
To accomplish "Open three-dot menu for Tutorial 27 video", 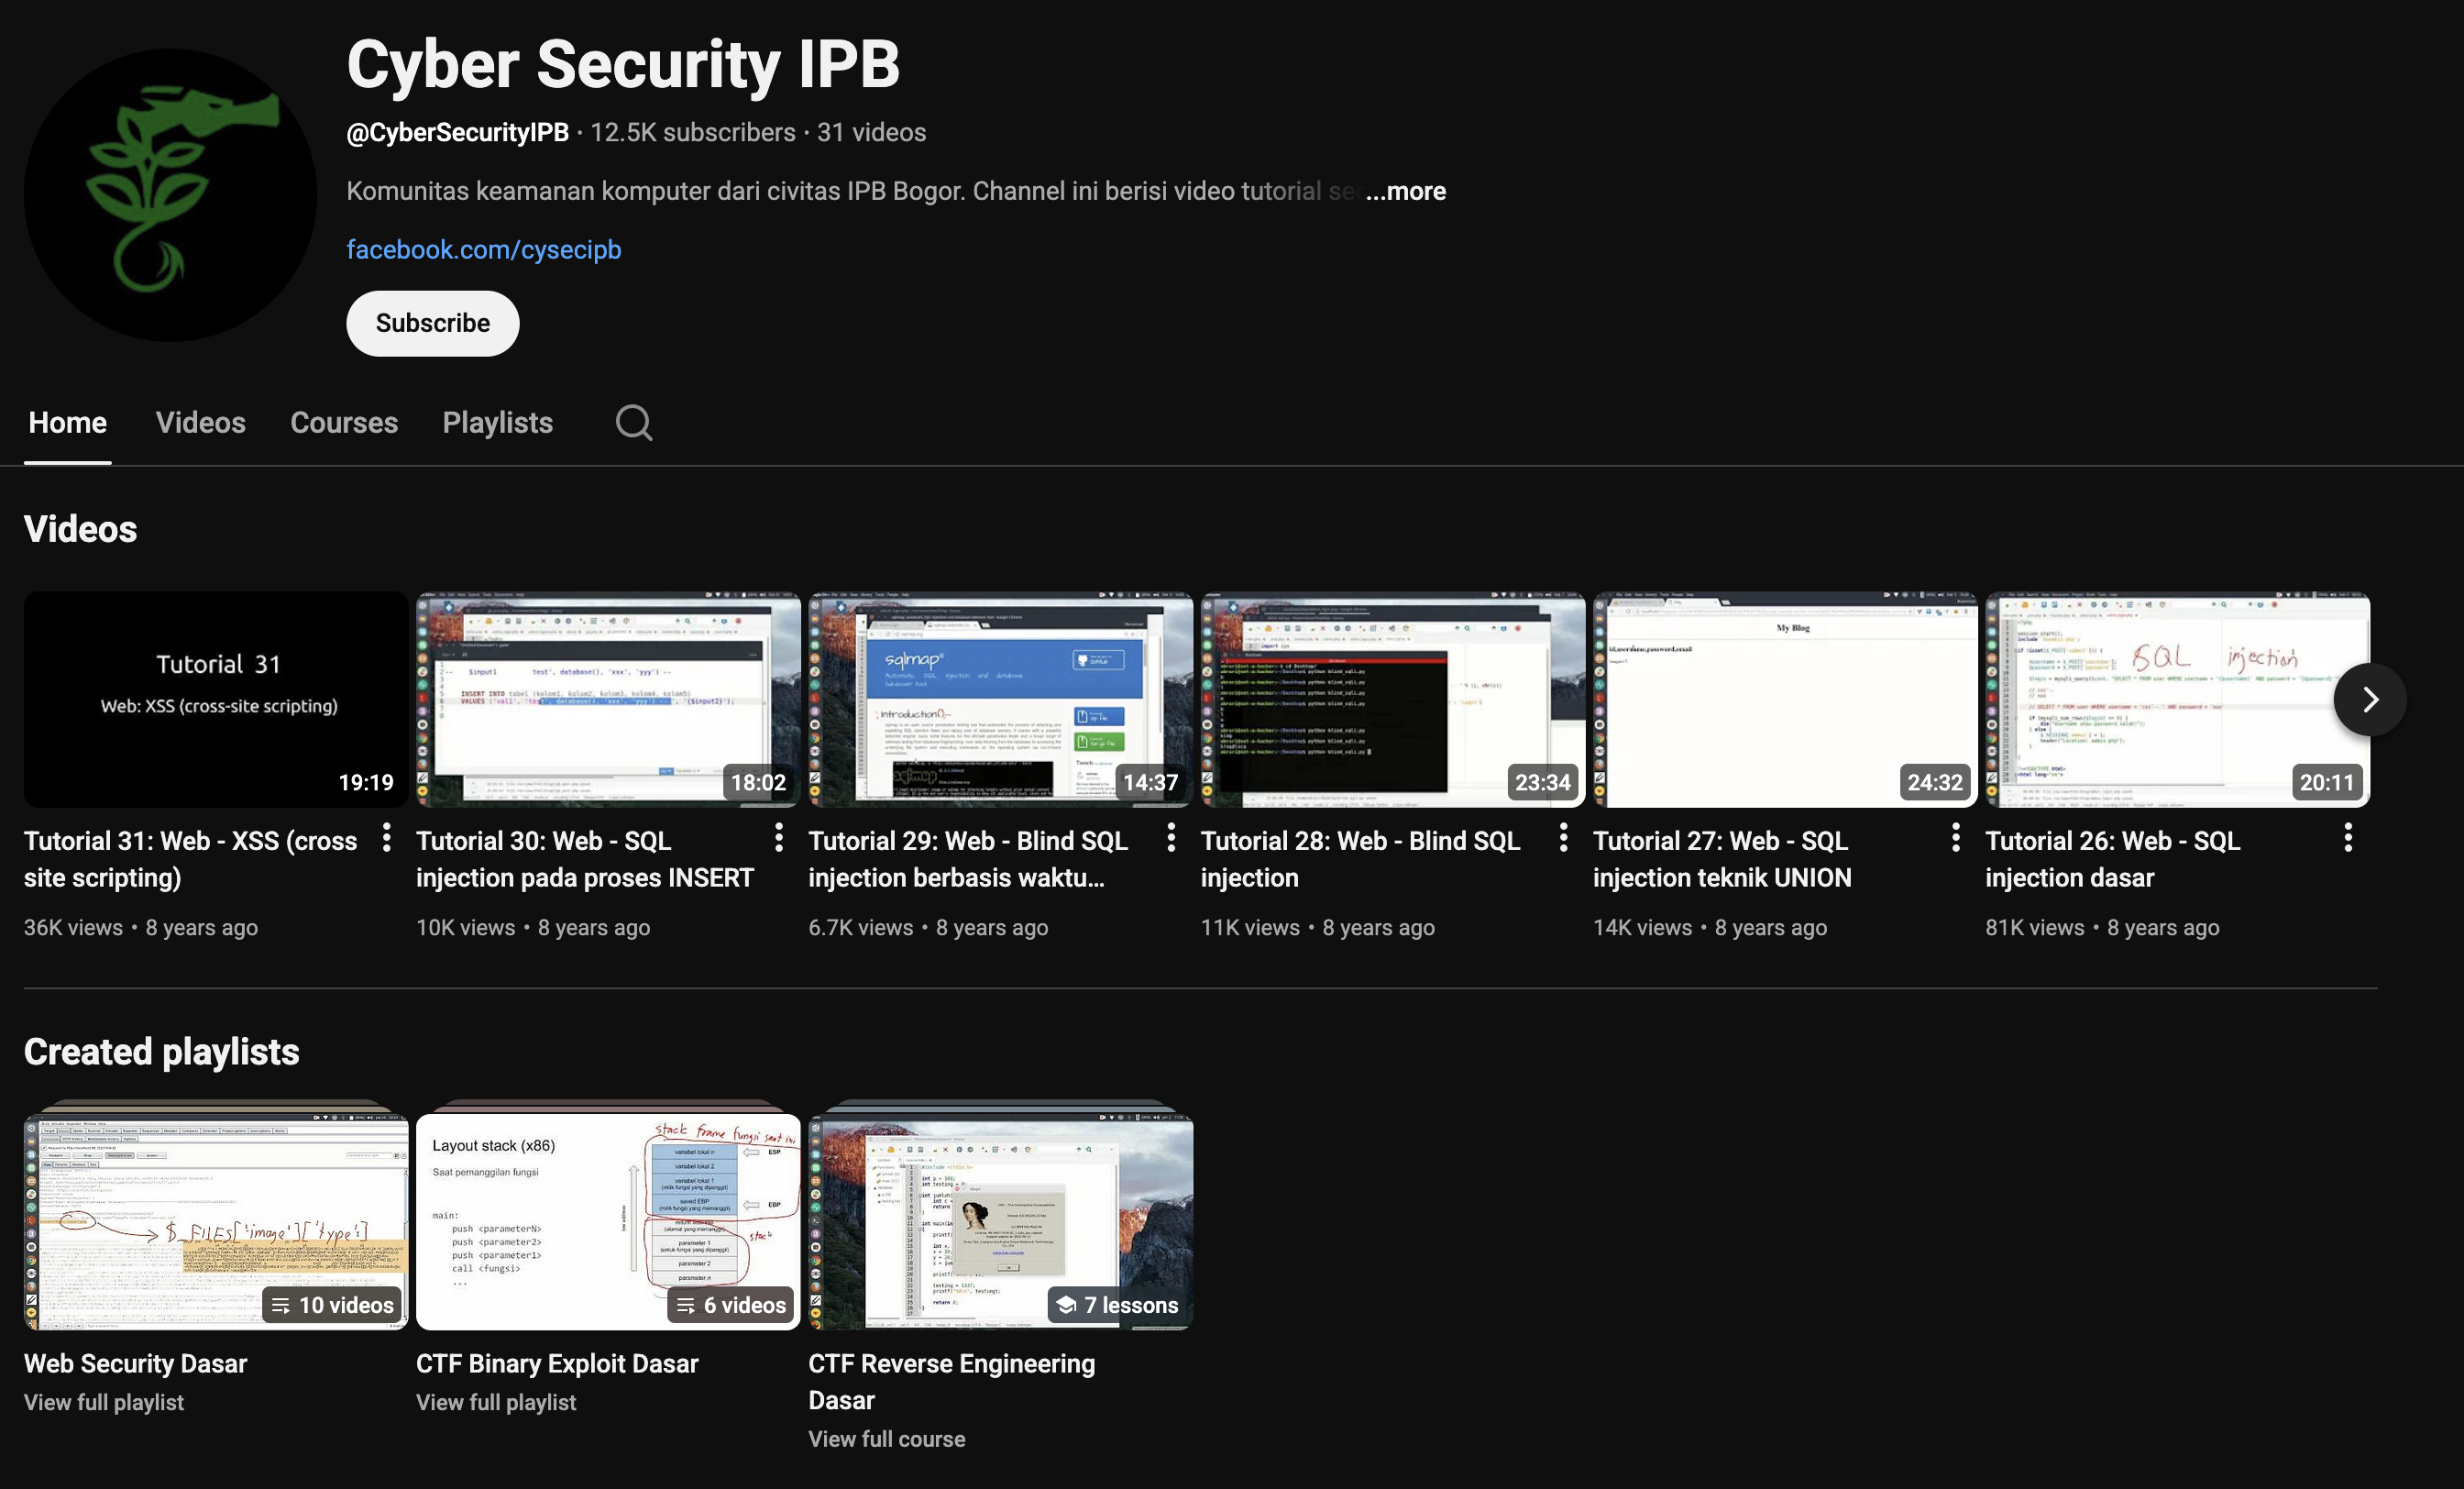I will [1955, 838].
